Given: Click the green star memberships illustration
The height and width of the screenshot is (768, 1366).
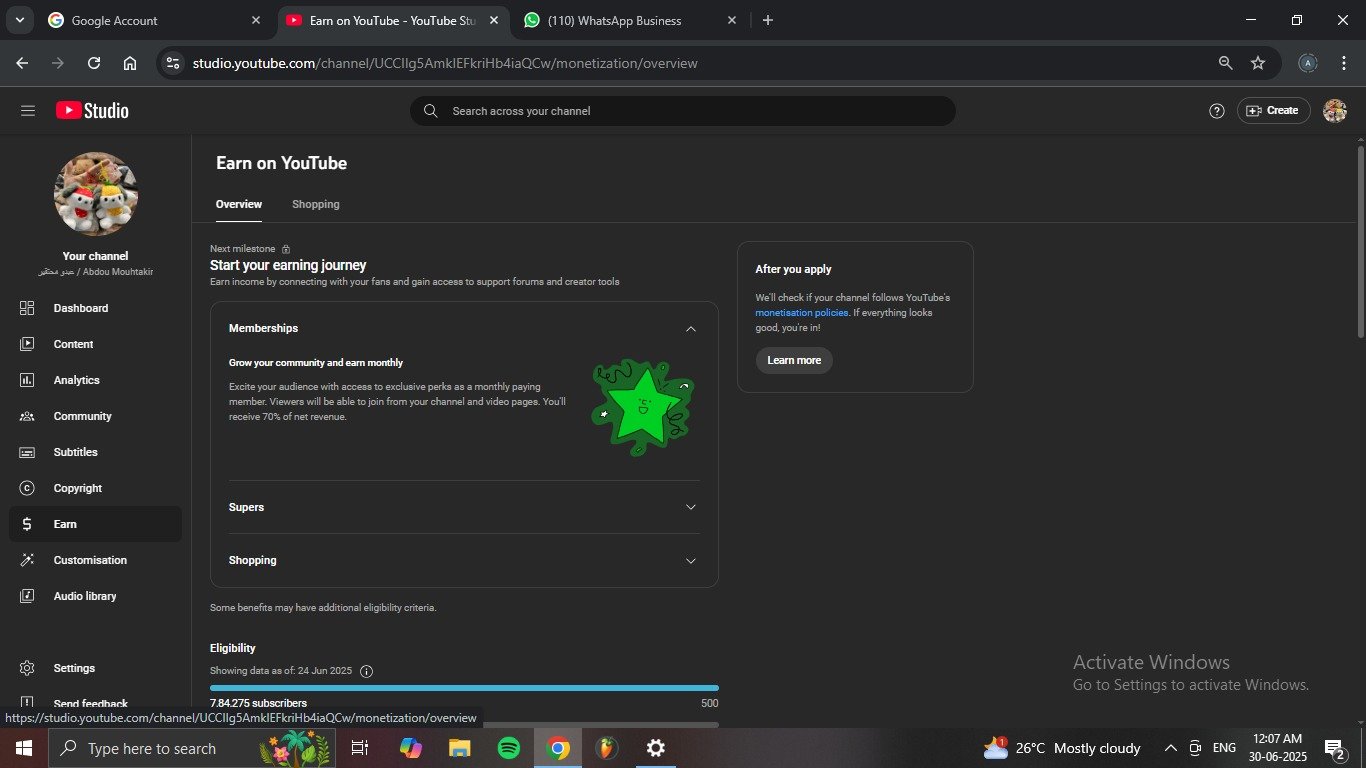Looking at the screenshot, I should coord(642,407).
